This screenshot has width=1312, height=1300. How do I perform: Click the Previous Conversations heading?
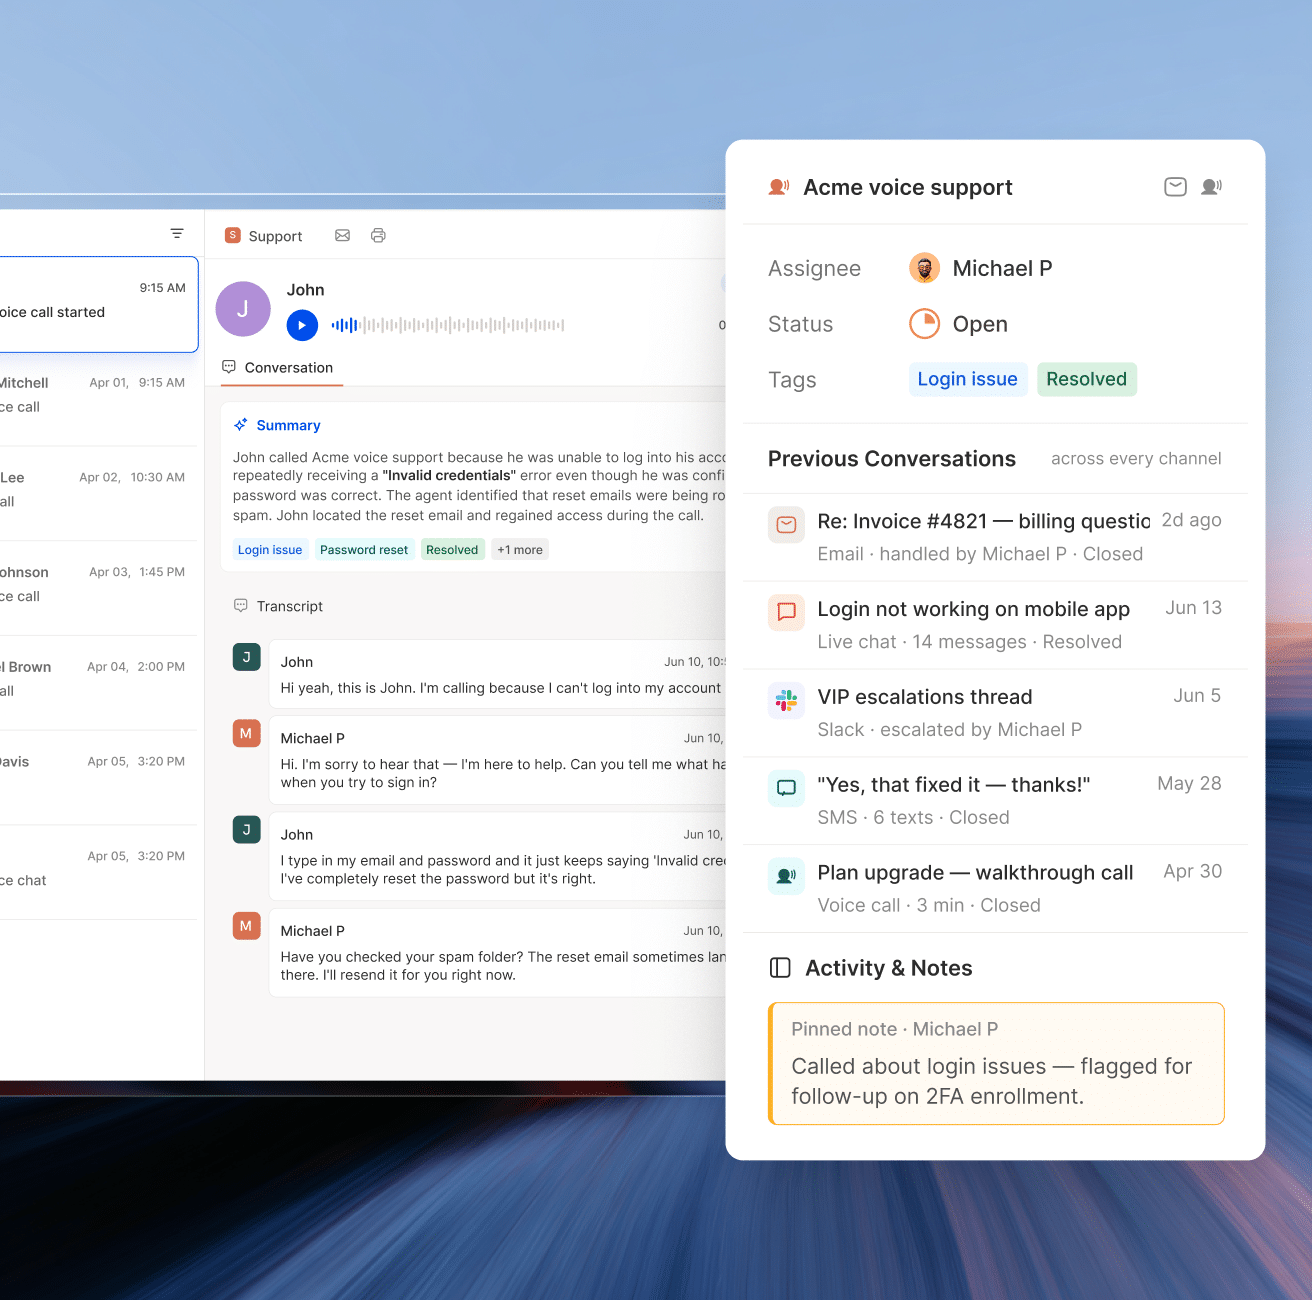[x=892, y=459]
